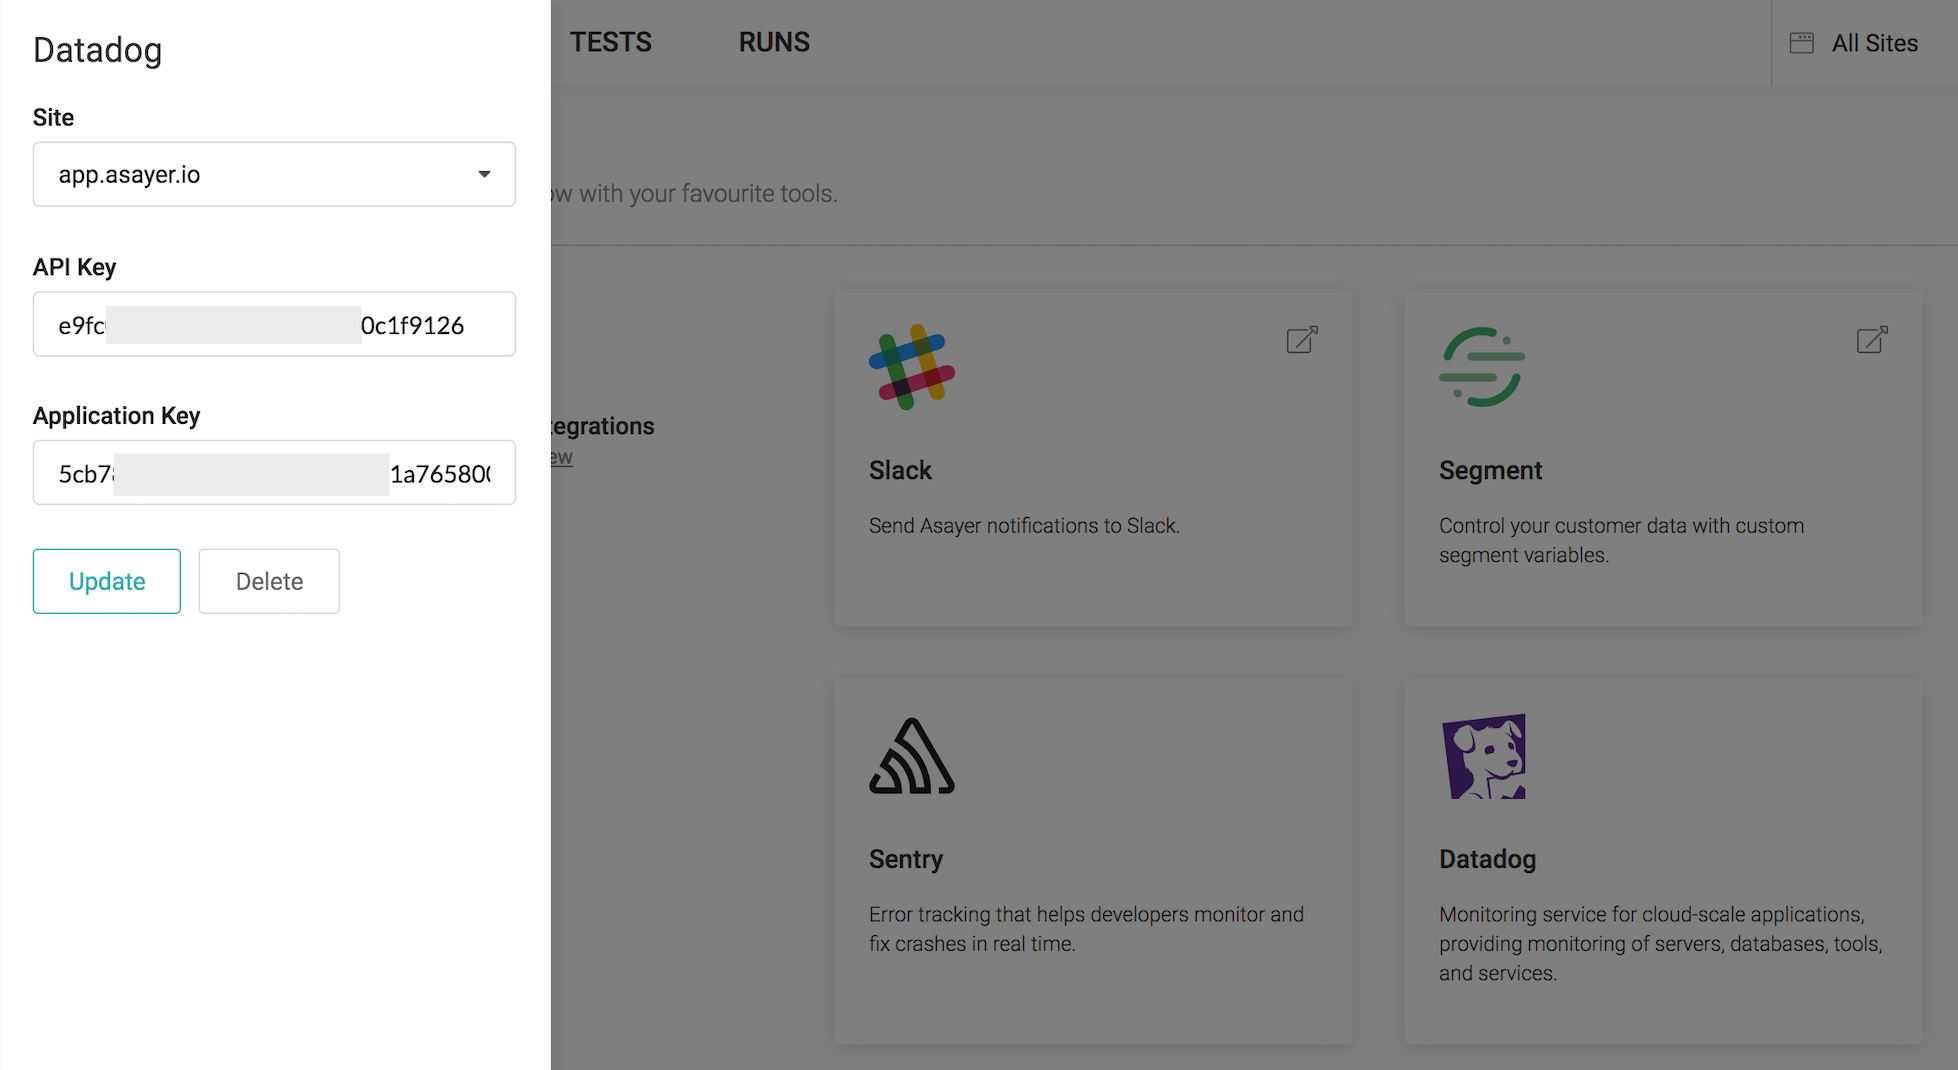Focus the Application Key input field

pyautogui.click(x=273, y=473)
